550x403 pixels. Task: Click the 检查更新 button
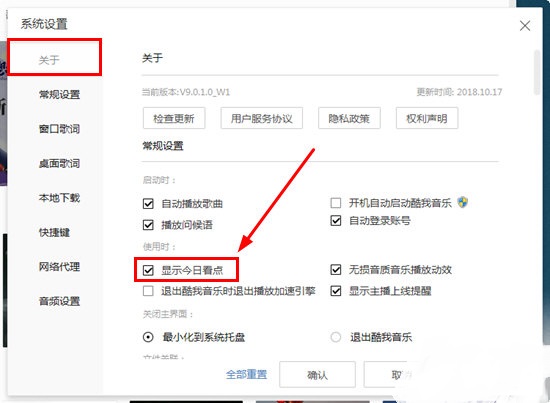pyautogui.click(x=174, y=119)
